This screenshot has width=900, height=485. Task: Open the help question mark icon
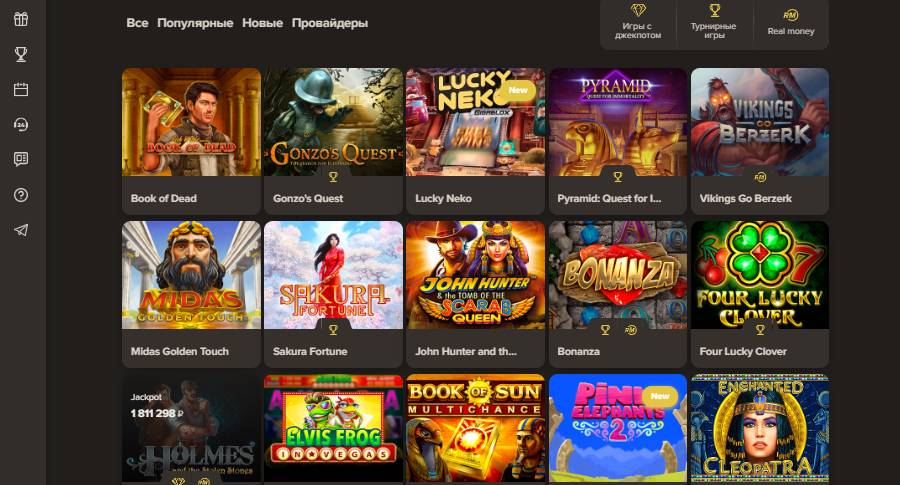21,195
